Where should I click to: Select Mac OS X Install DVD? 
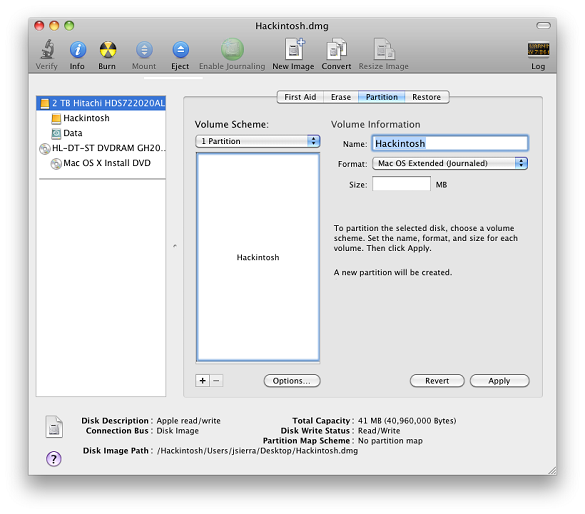pos(101,163)
